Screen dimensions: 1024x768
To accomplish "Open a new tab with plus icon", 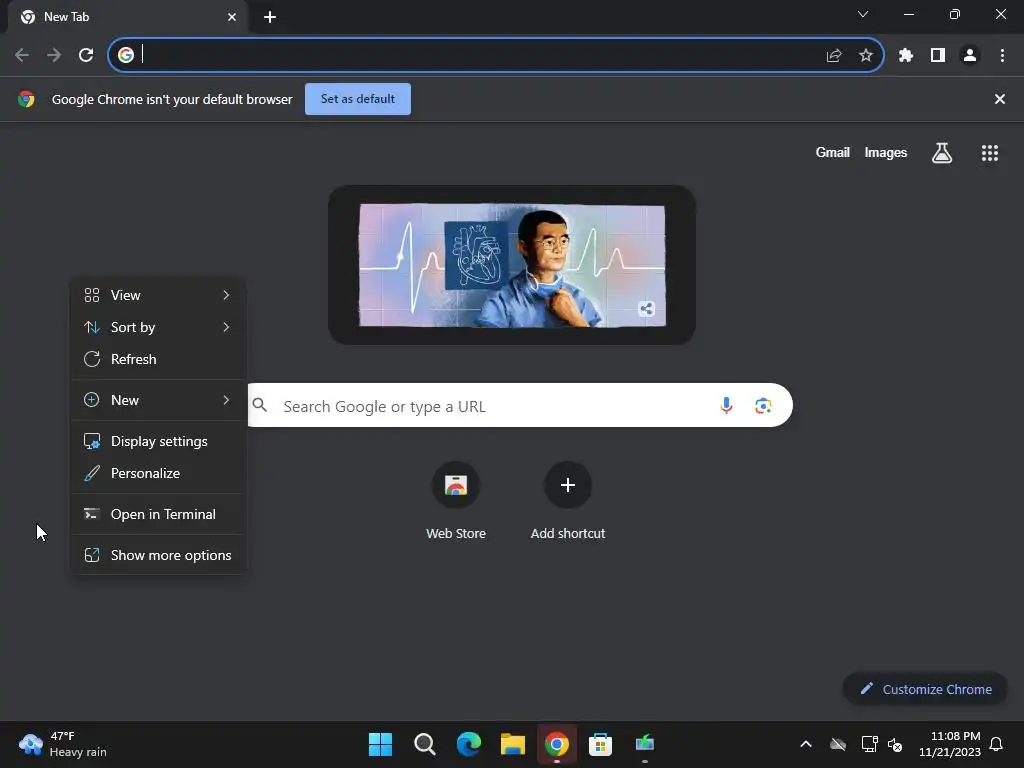I will pos(270,17).
